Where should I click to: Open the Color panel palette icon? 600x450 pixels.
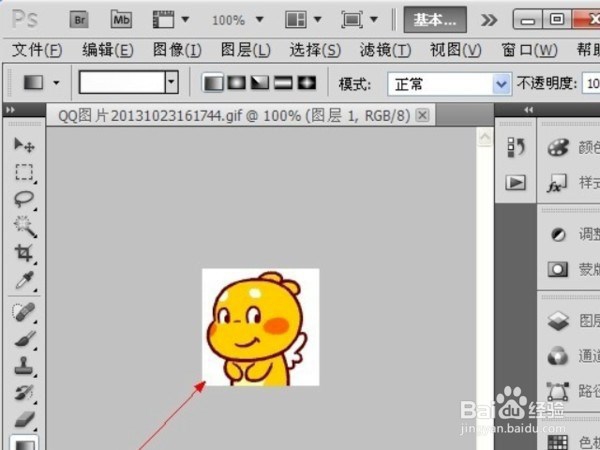[x=558, y=147]
